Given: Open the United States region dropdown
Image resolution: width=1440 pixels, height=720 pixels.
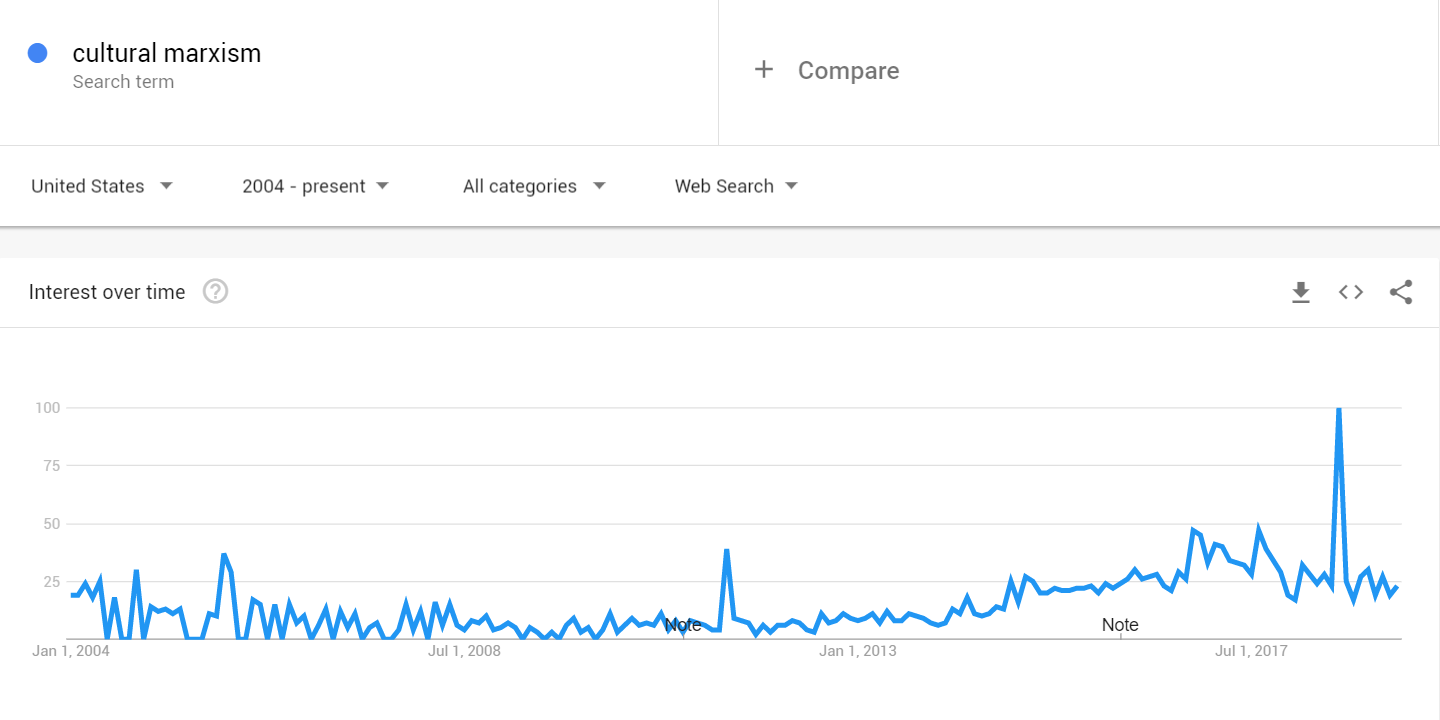Looking at the screenshot, I should [102, 186].
